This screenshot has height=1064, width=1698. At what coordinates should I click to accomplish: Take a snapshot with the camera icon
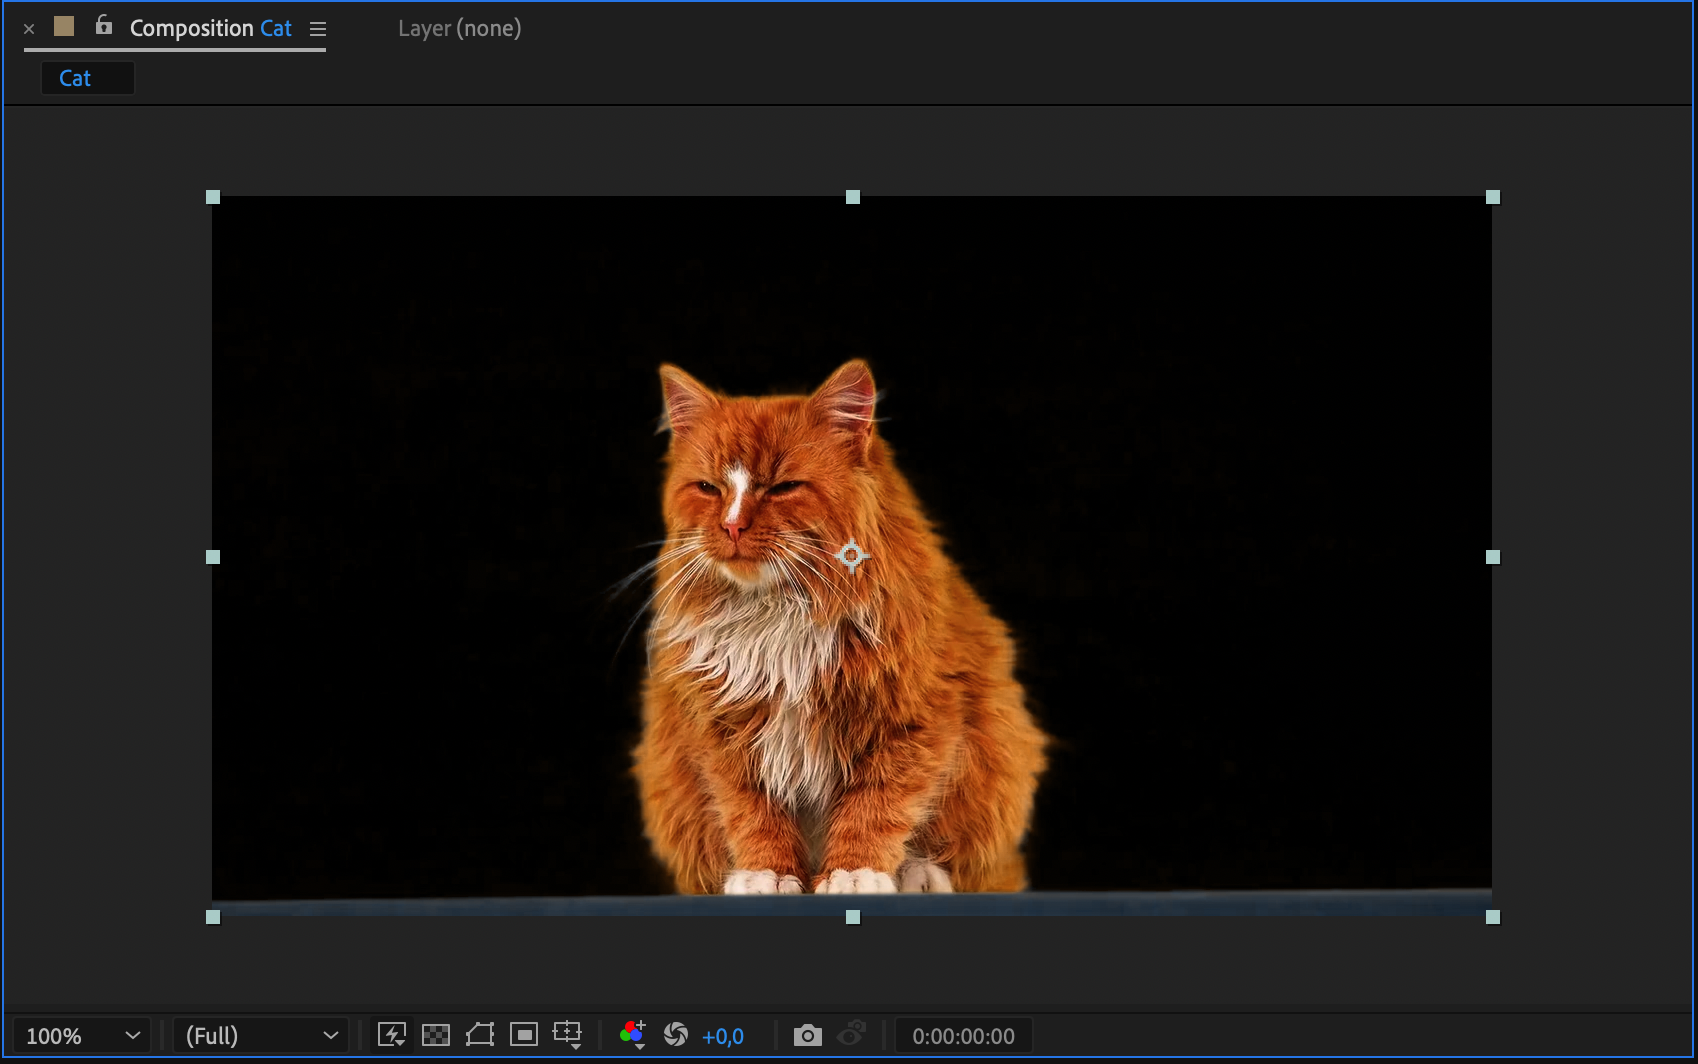(807, 1035)
